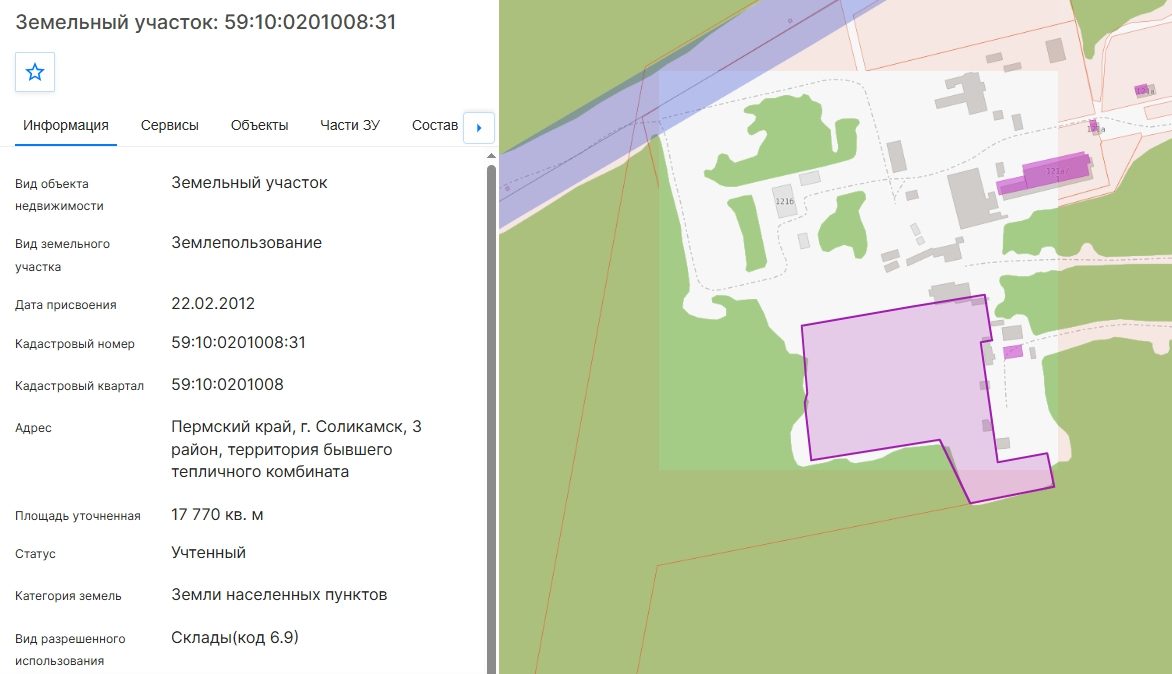Viewport: 1172px width, 674px height.
Task: Click the label Категория земель
Action: [x=68, y=596]
